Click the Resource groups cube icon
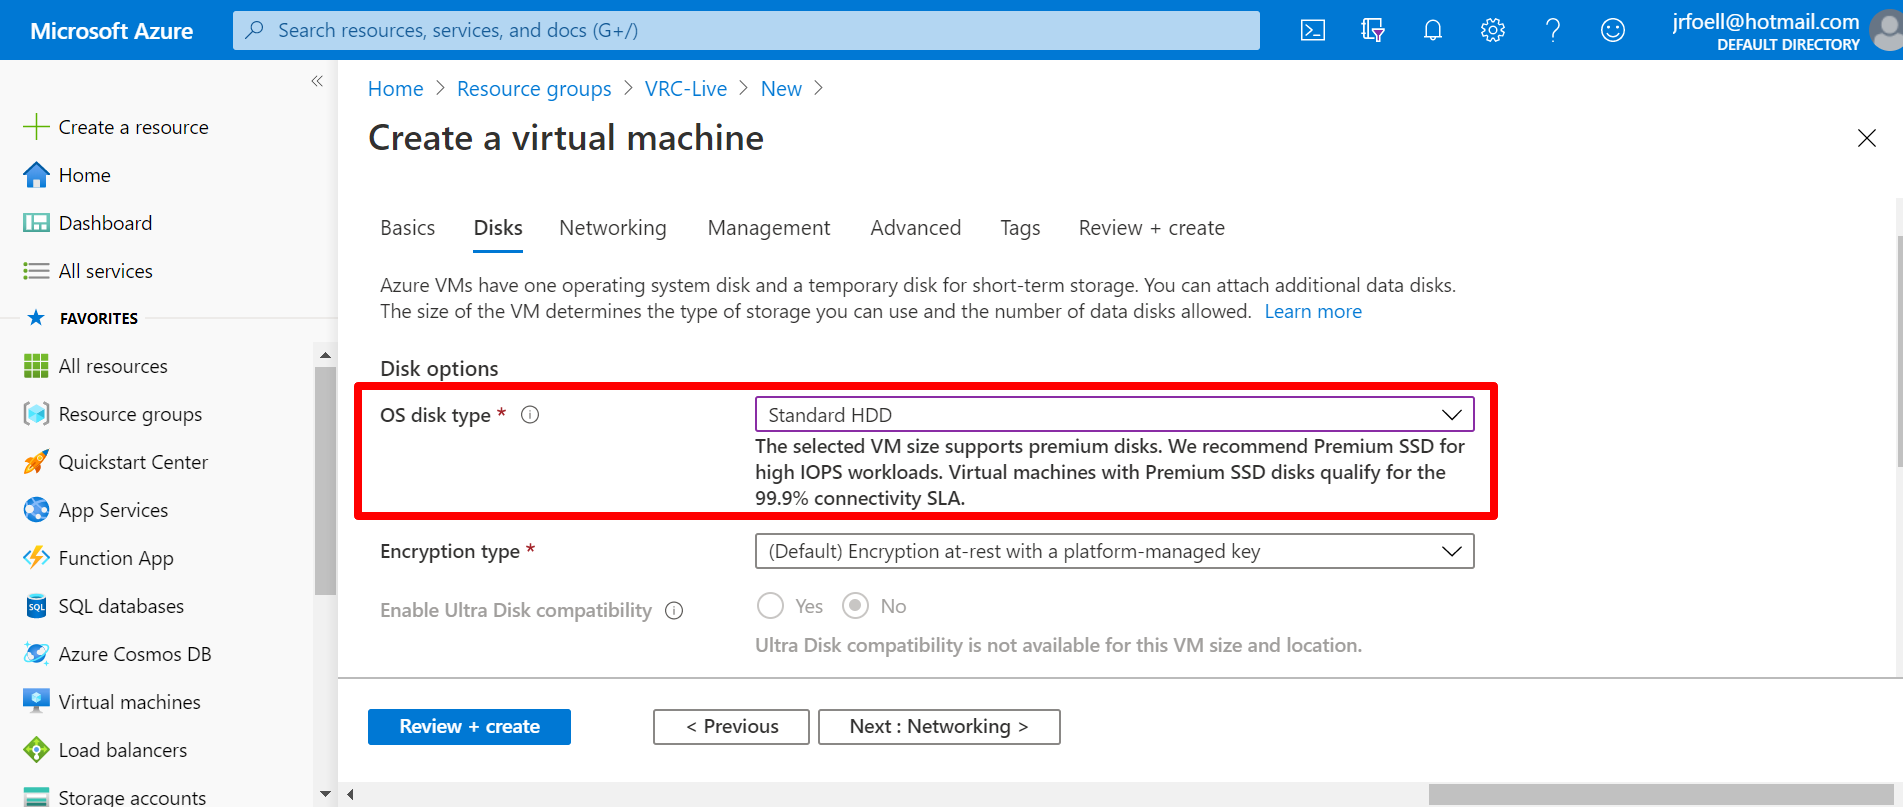 (x=36, y=414)
